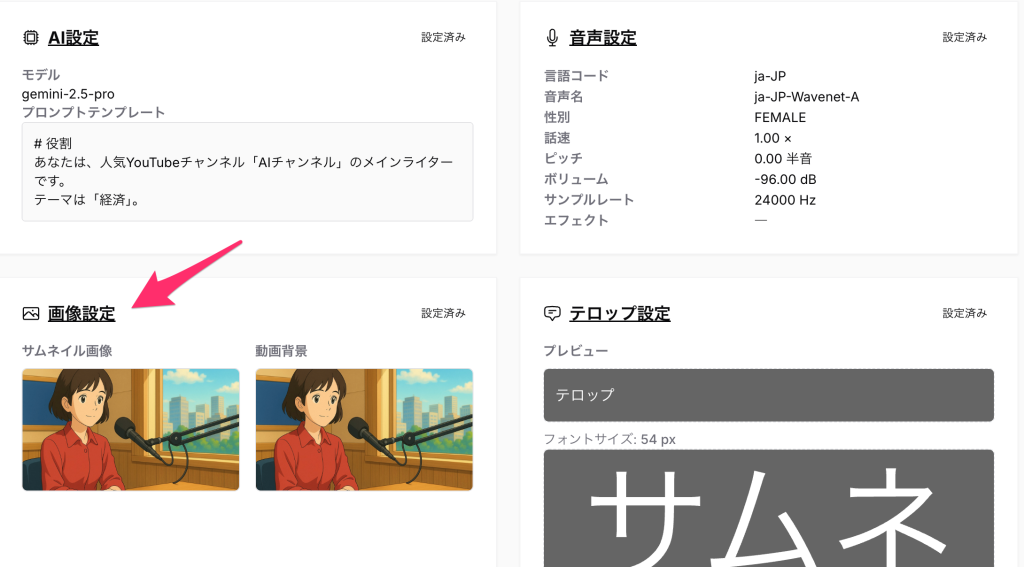Viewport: 1024px width, 567px height.
Task: Click the gray テロップ preview bar
Action: pos(769,395)
